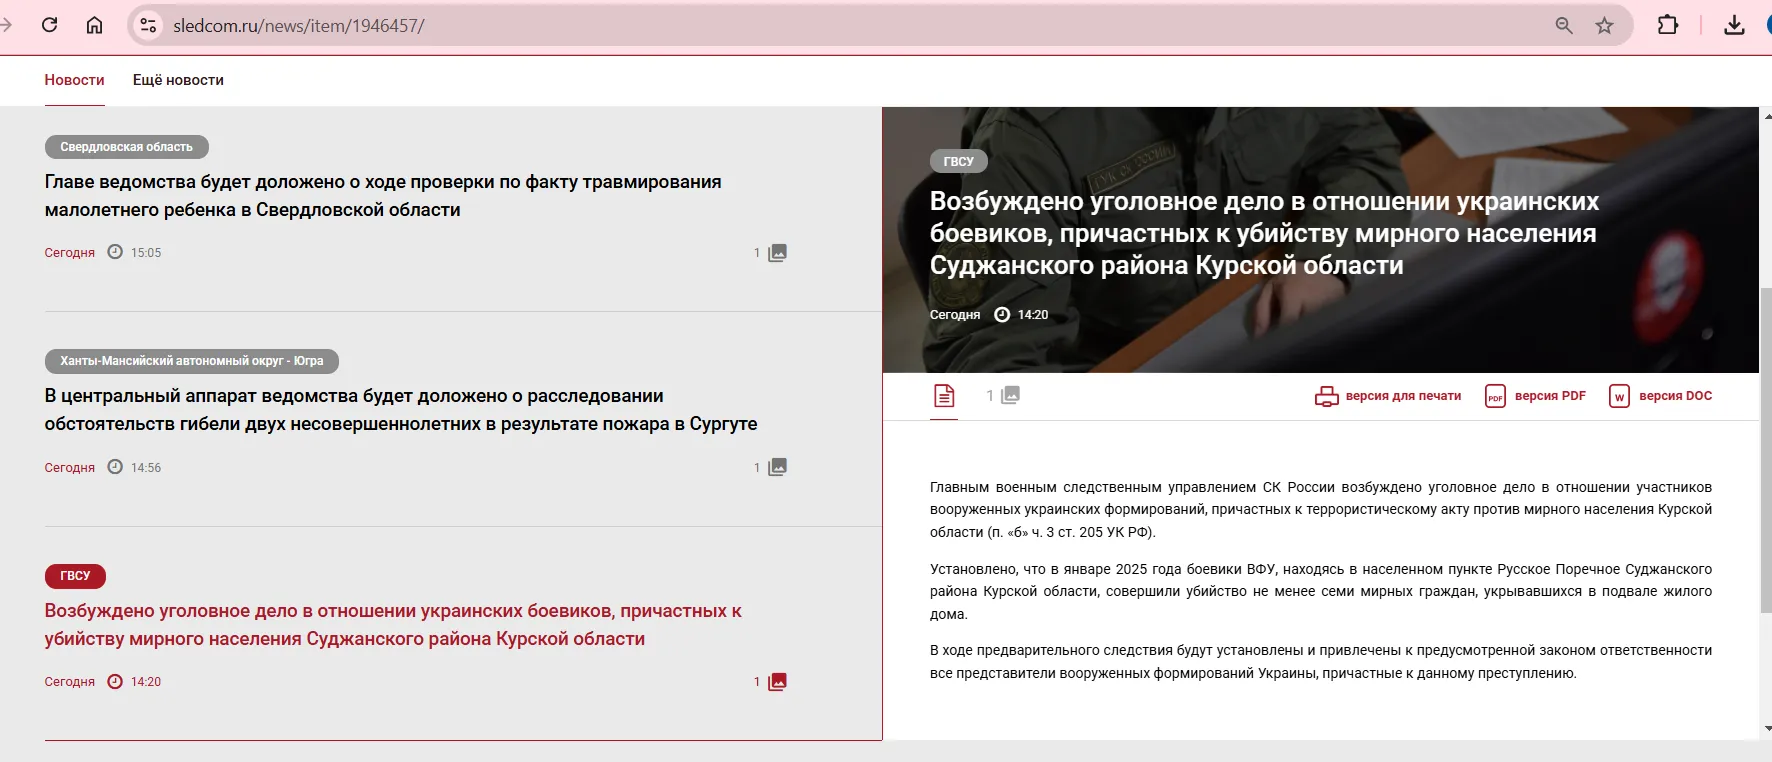Bookmark this page with the star icon
The height and width of the screenshot is (762, 1772).
tap(1604, 25)
